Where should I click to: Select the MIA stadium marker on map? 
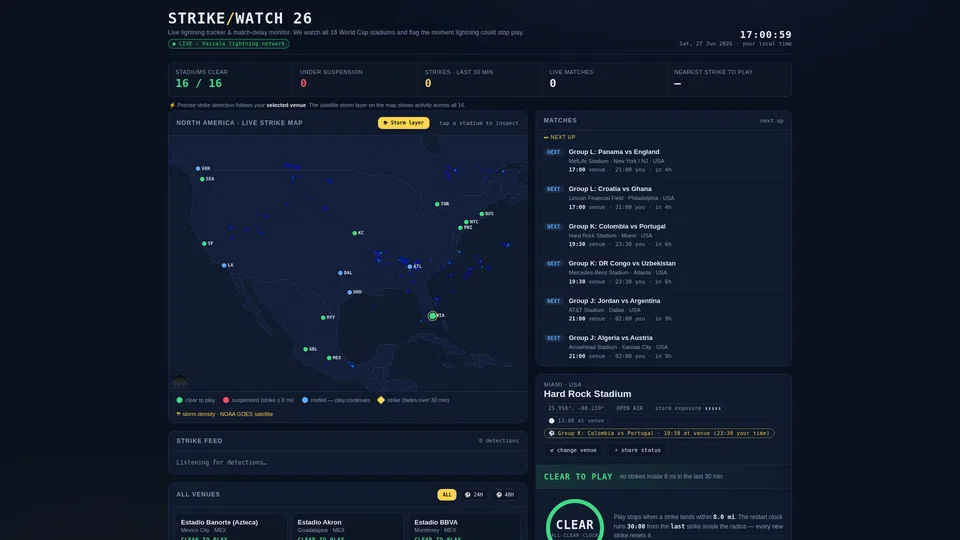(x=432, y=316)
